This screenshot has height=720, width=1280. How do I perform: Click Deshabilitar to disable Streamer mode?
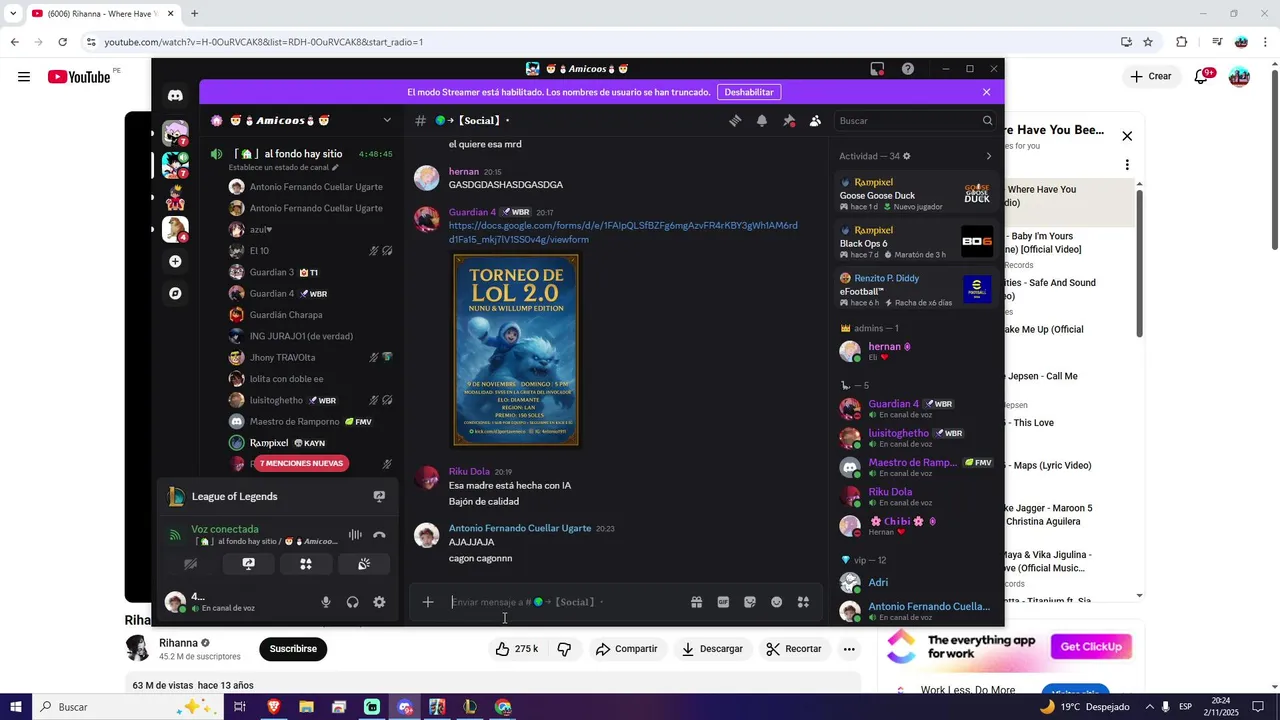(749, 92)
